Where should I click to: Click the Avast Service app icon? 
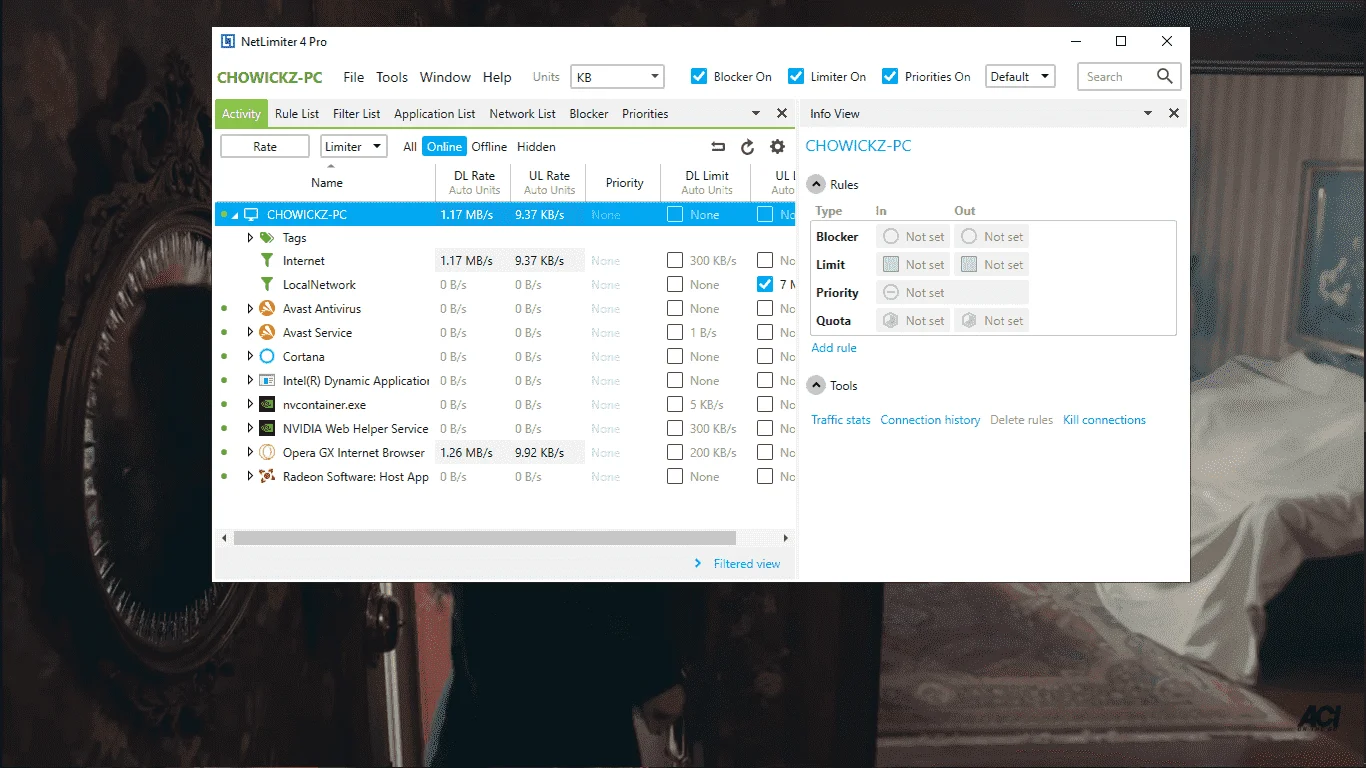[267, 333]
